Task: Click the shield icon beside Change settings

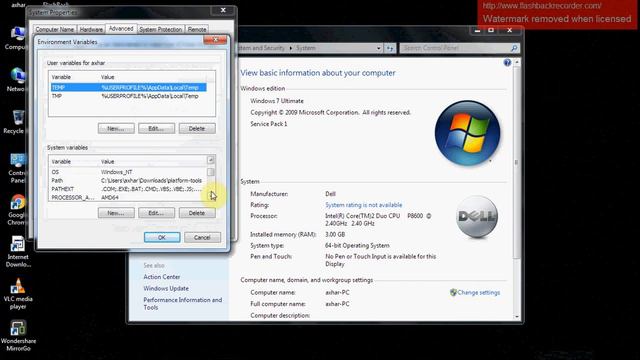Action: click(x=453, y=292)
